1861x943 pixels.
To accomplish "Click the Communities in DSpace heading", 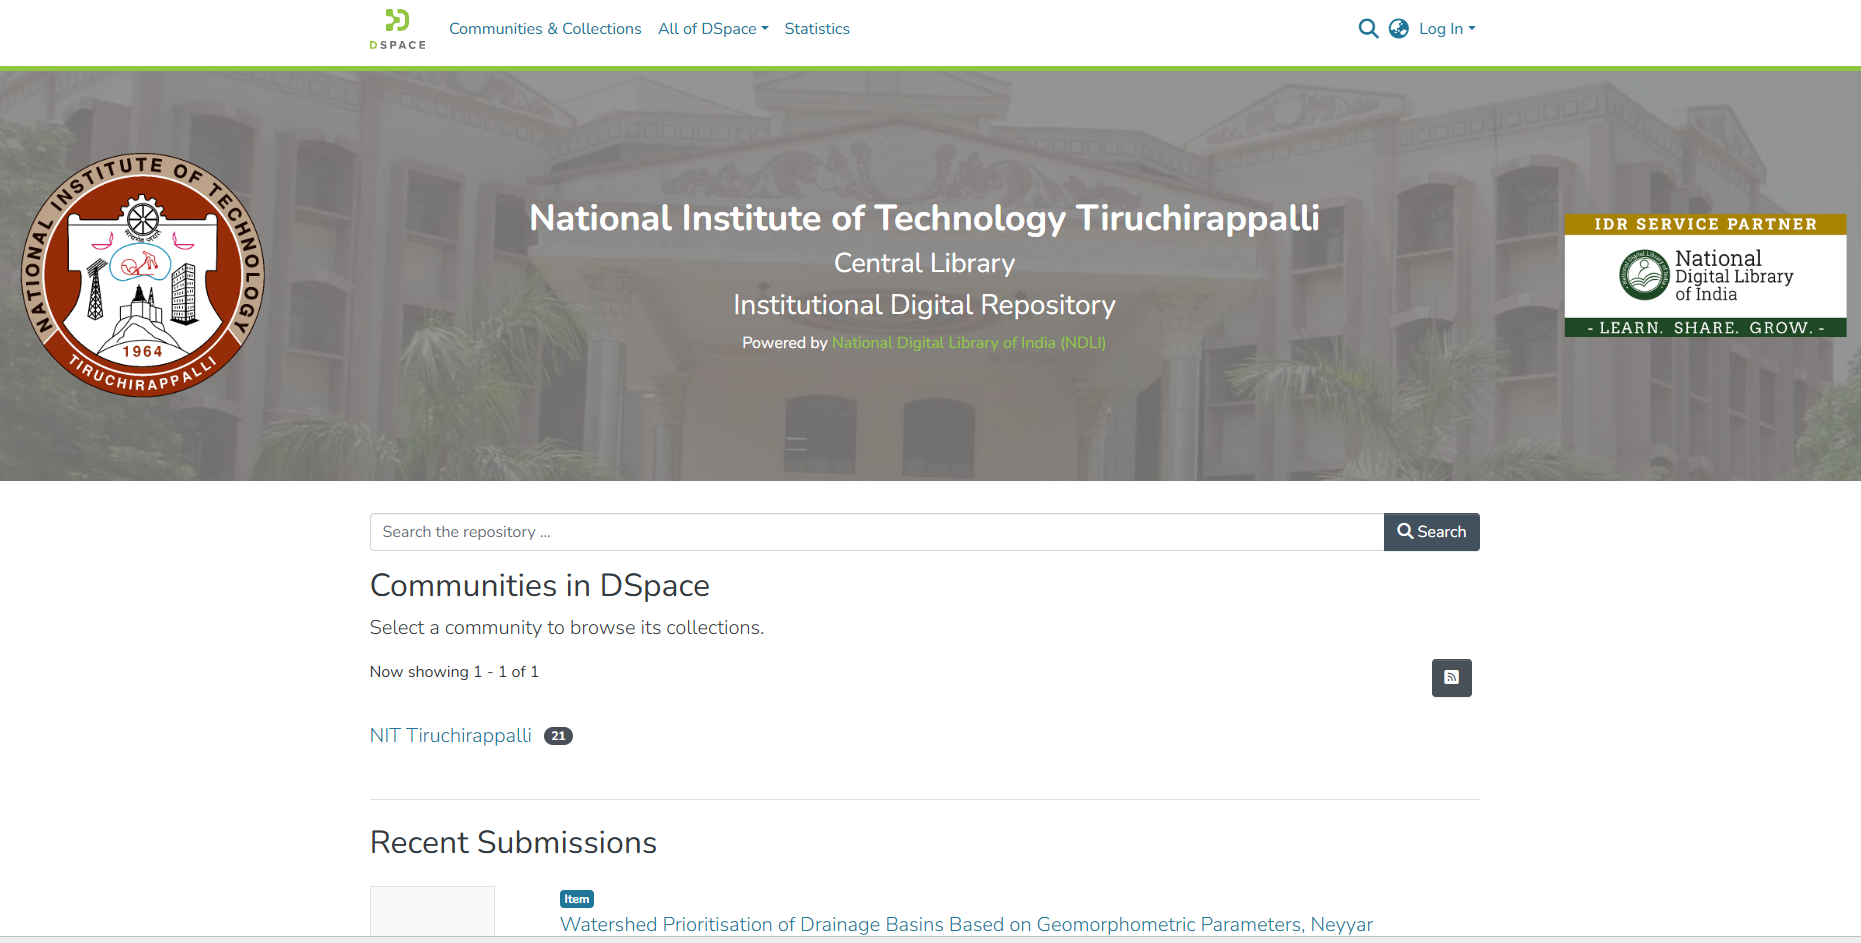I will tap(540, 586).
